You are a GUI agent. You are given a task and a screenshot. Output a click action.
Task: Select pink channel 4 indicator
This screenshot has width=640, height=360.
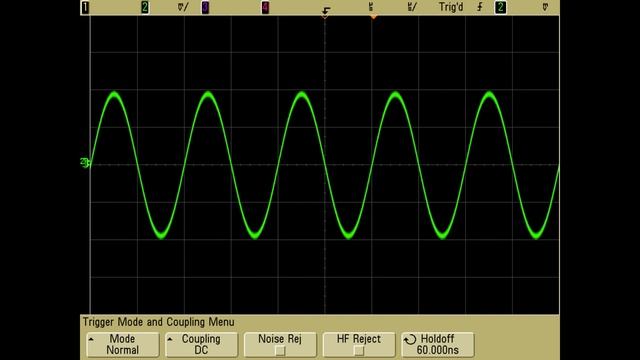coord(265,7)
